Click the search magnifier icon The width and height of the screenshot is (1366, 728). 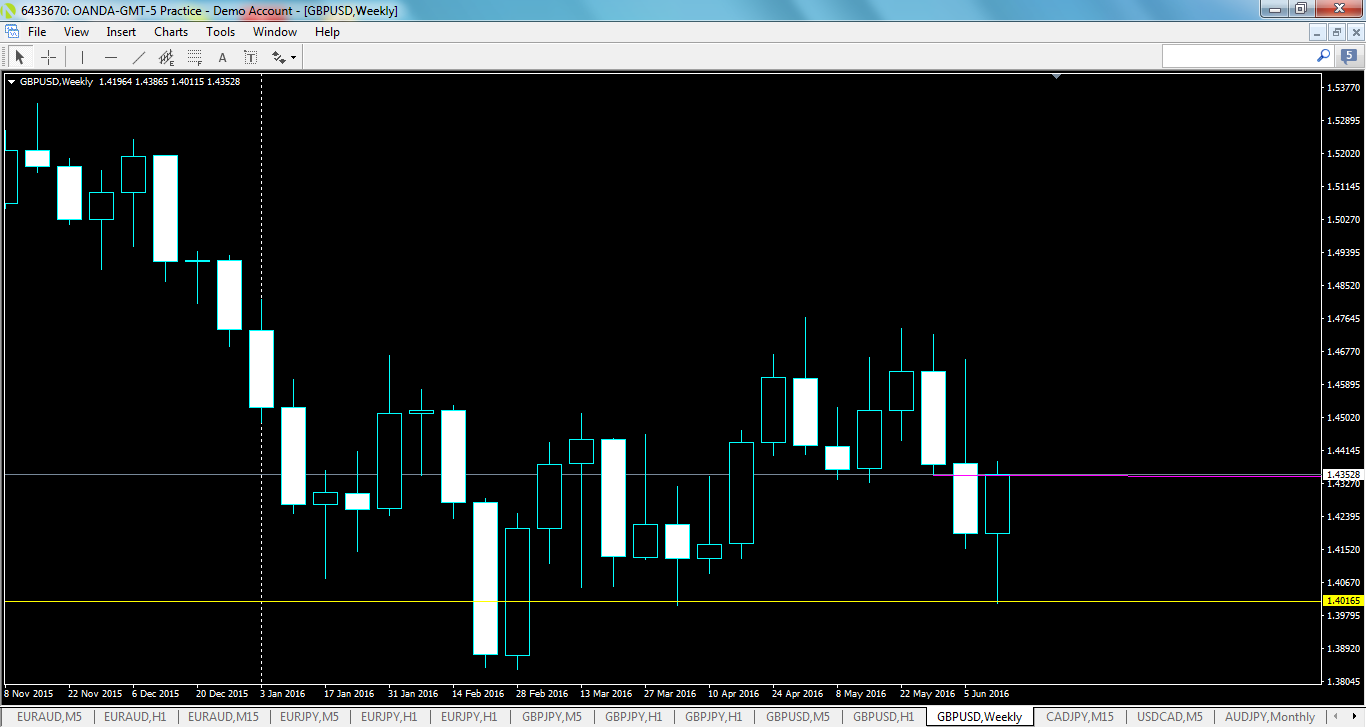tap(1322, 56)
